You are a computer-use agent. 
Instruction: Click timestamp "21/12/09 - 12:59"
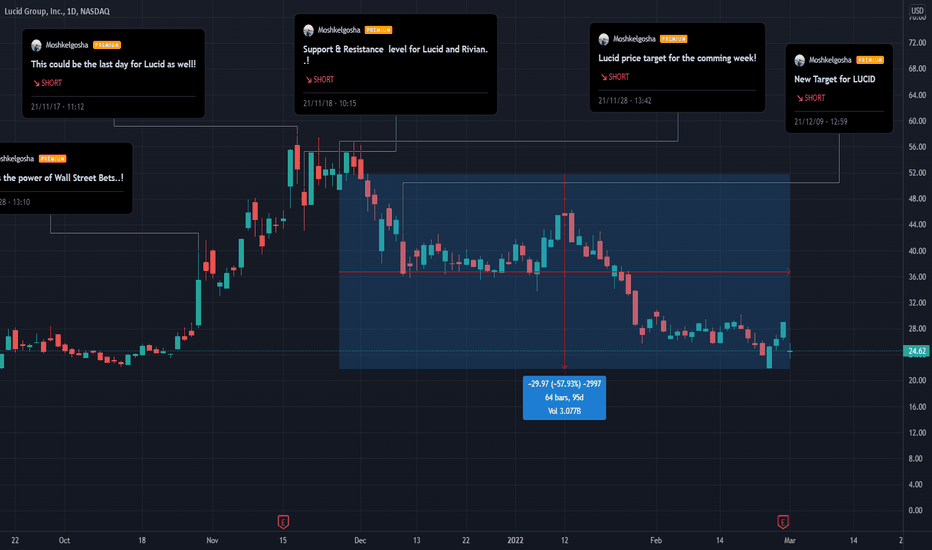pyautogui.click(x=821, y=122)
